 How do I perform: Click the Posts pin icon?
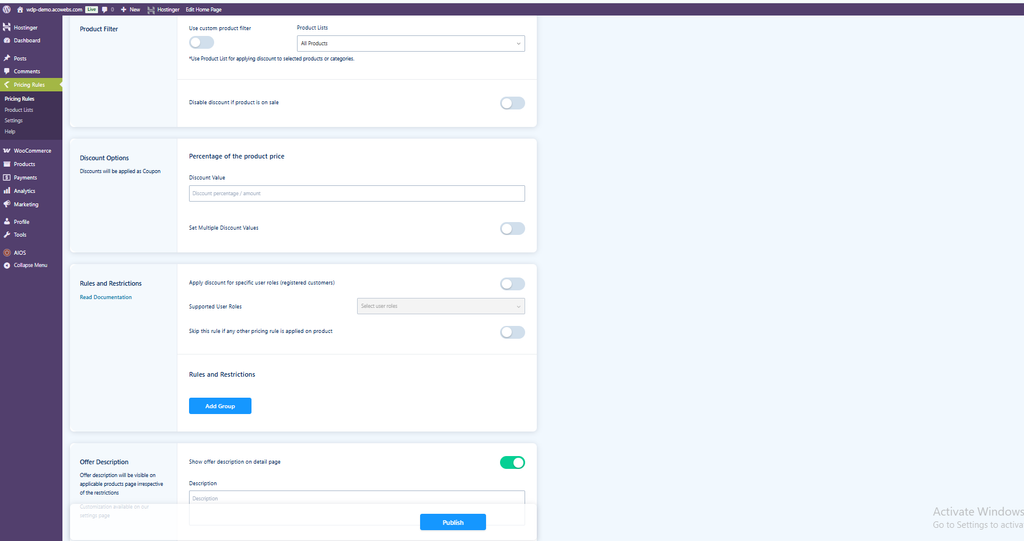coord(7,58)
